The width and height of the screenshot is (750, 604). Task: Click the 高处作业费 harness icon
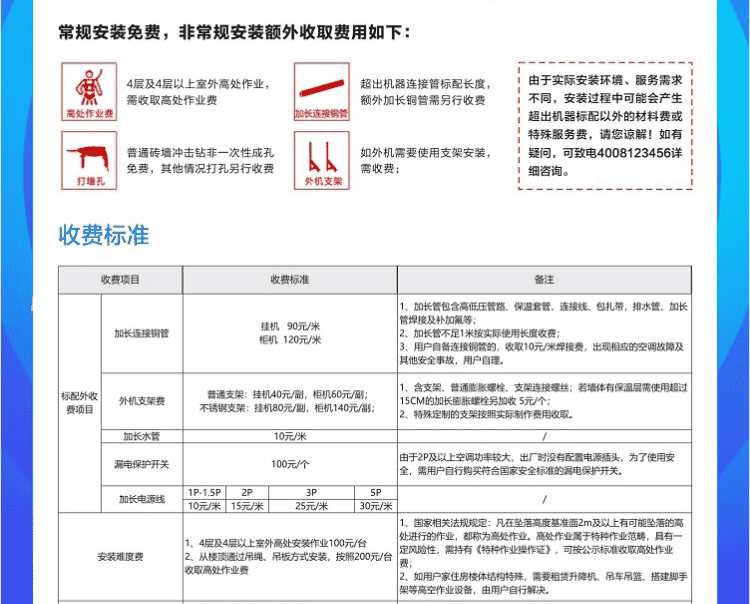(x=89, y=91)
